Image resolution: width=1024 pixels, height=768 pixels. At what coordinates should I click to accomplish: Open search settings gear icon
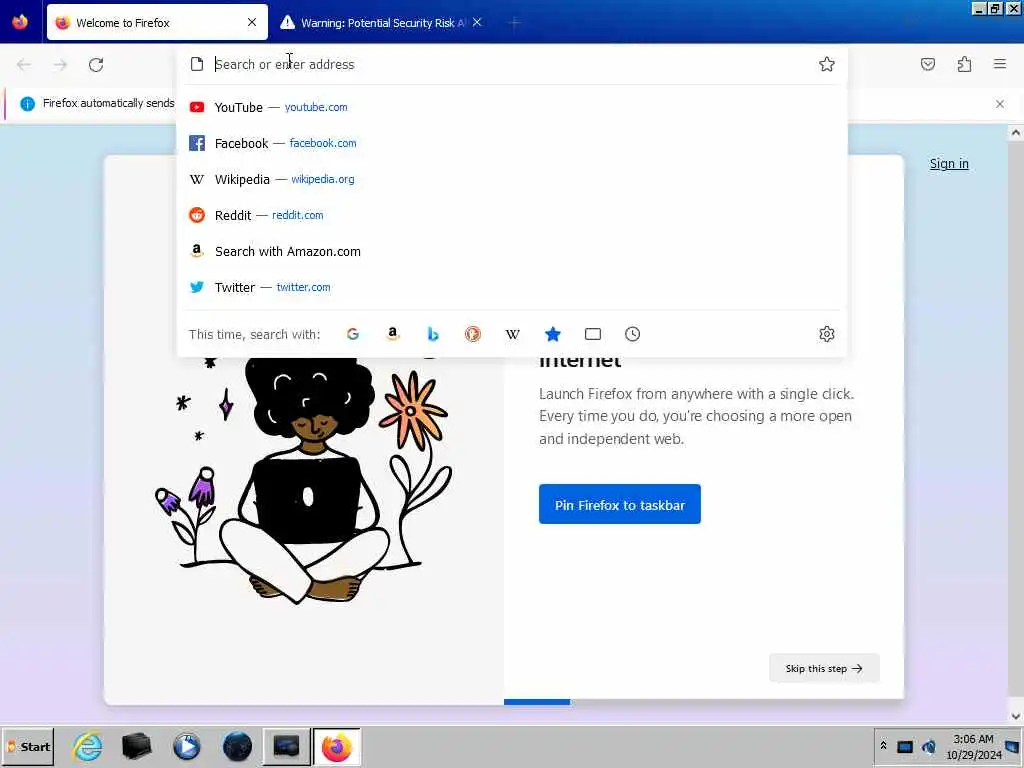(827, 334)
